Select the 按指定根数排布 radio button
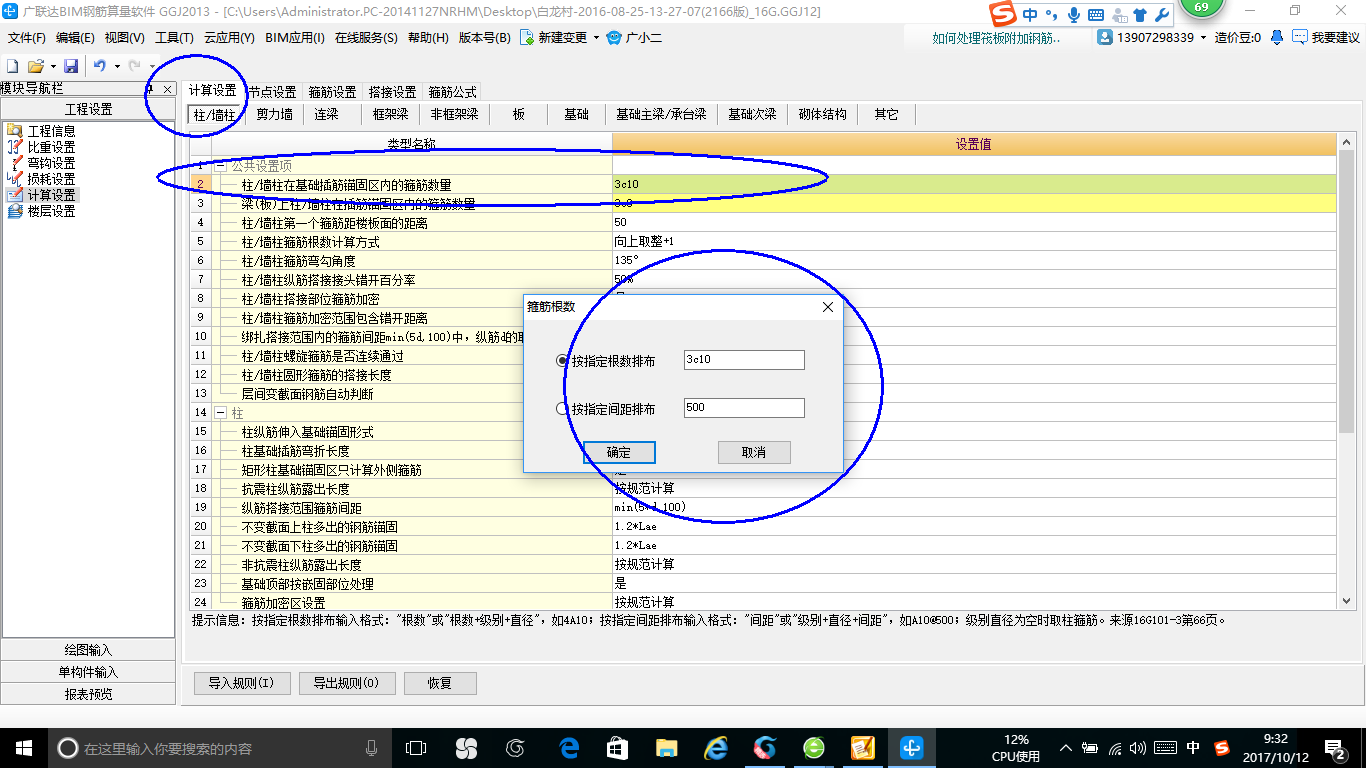This screenshot has height=768, width=1366. tap(562, 361)
